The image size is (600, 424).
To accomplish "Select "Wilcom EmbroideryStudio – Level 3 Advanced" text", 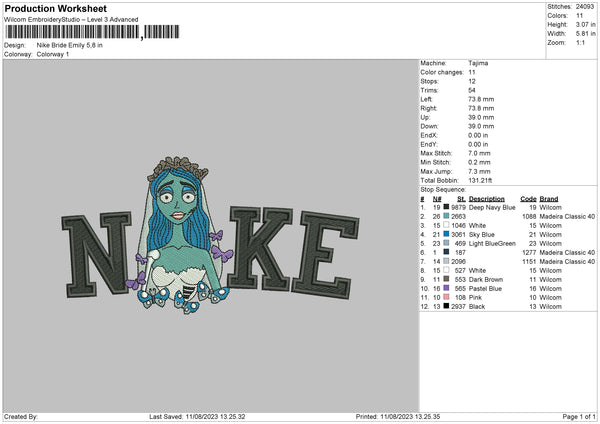I will 71,20.
